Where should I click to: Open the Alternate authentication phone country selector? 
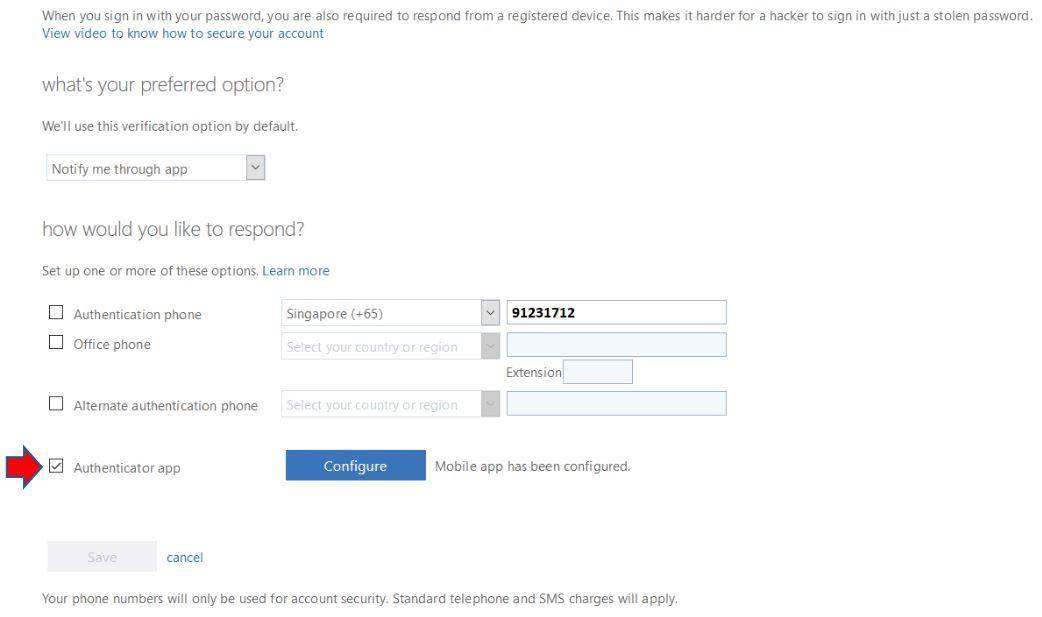click(x=390, y=404)
